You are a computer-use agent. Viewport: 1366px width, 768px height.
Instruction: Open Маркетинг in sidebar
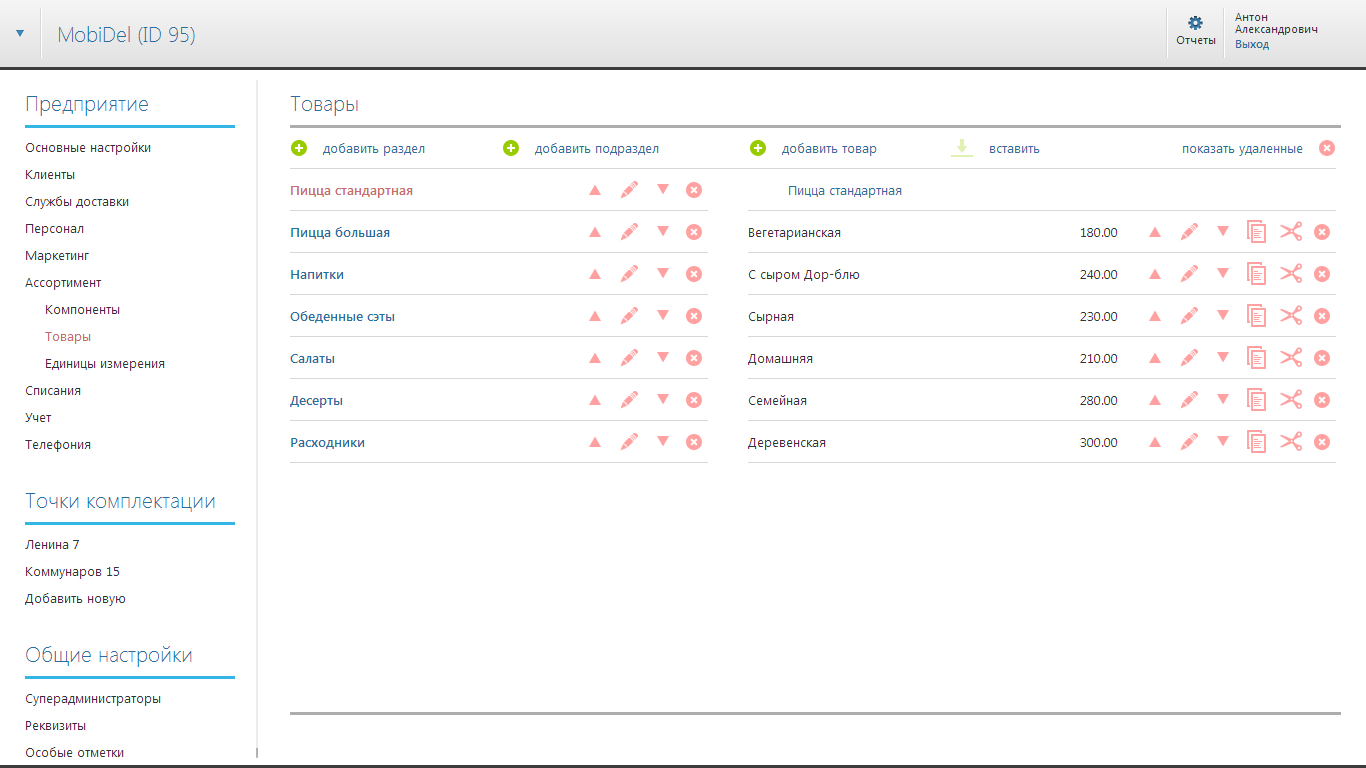pos(57,256)
